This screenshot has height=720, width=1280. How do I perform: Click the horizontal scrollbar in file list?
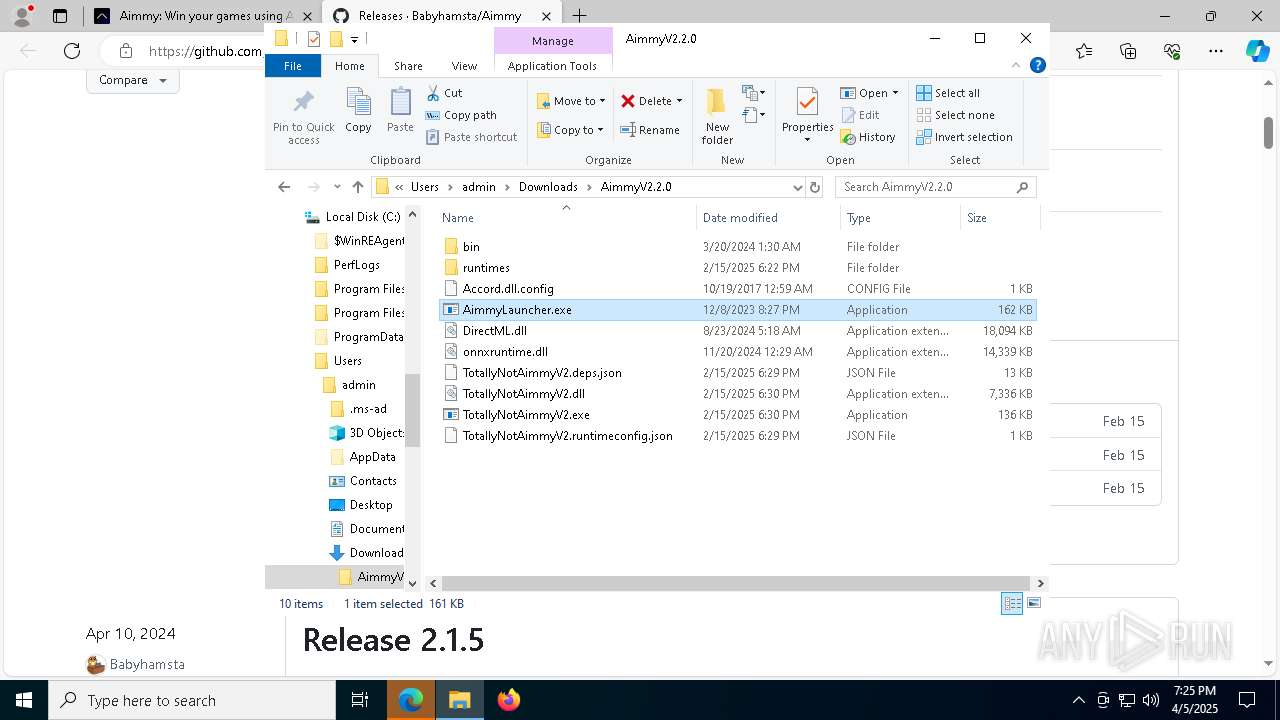click(x=736, y=583)
